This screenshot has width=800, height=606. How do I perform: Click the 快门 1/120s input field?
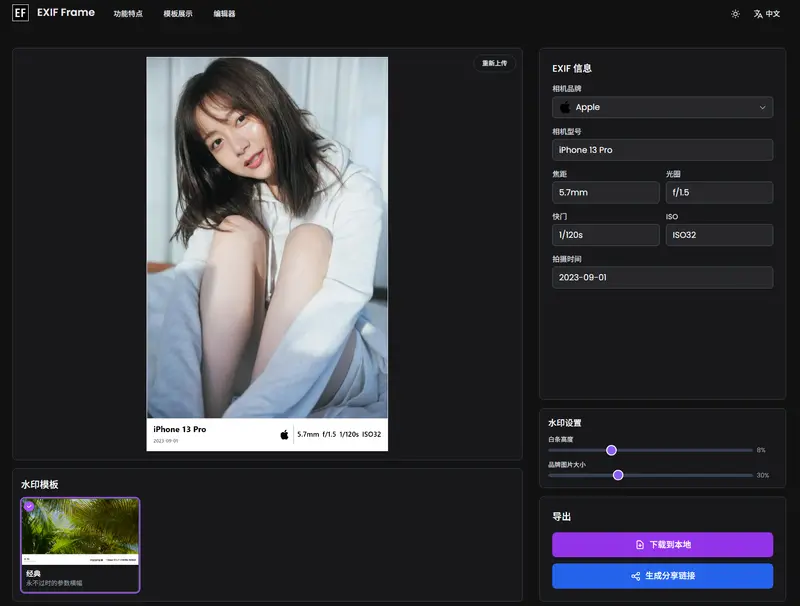[606, 235]
